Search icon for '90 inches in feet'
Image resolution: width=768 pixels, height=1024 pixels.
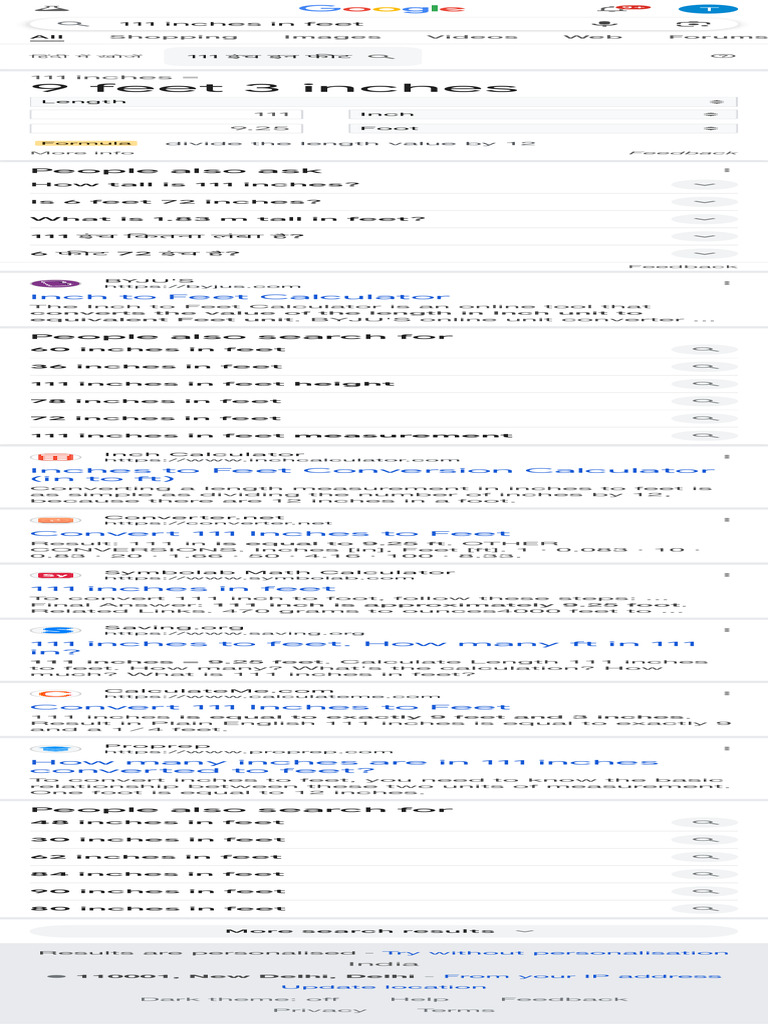point(705,891)
